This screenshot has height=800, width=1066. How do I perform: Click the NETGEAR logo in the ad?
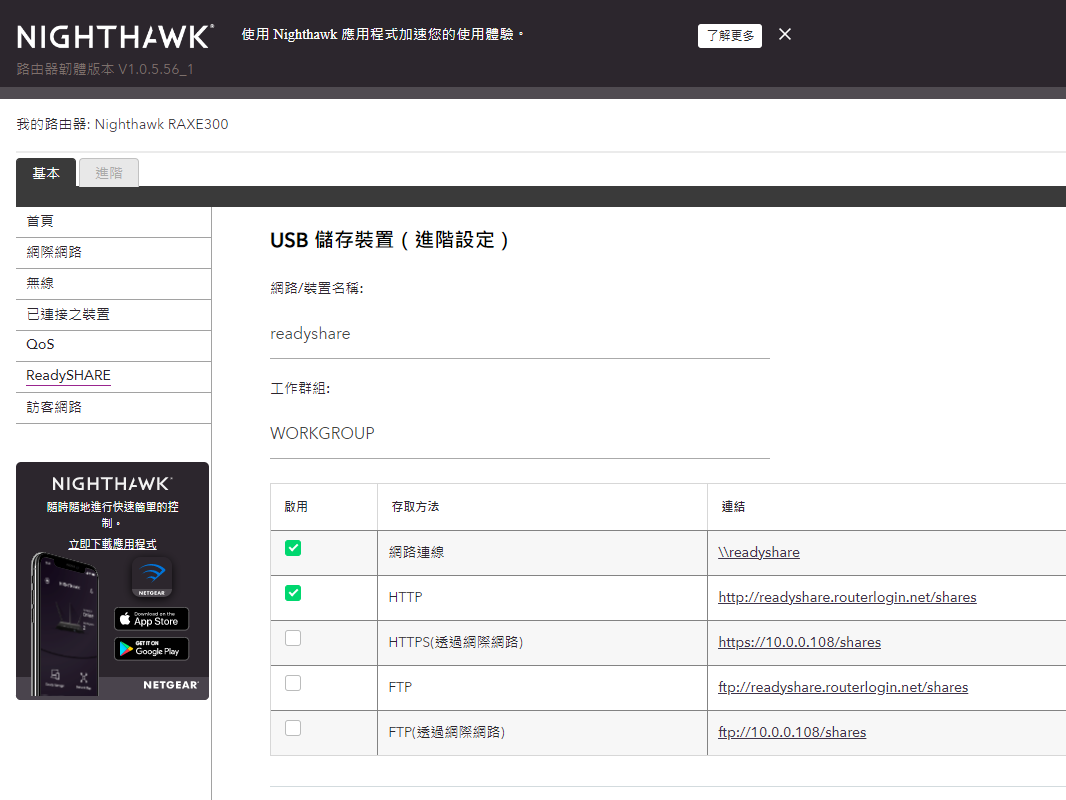point(171,685)
